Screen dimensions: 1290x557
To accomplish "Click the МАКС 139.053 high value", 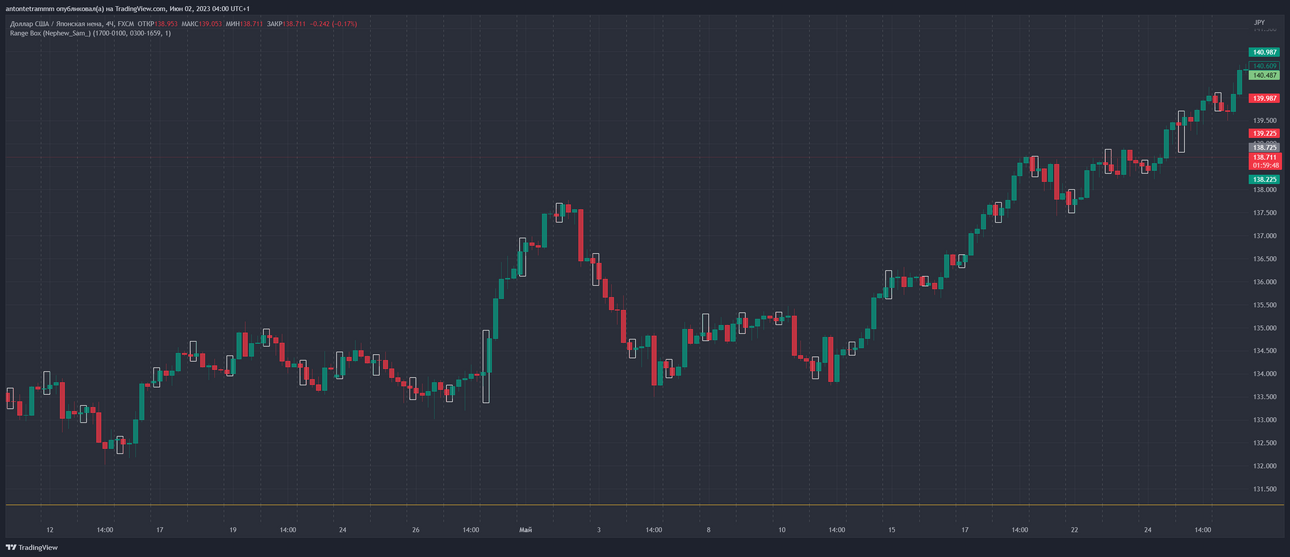I will [202, 23].
